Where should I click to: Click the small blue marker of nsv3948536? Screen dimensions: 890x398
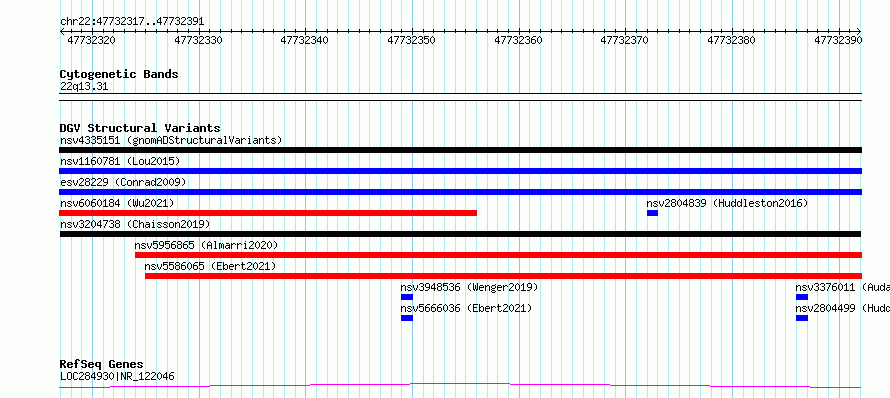(406, 297)
